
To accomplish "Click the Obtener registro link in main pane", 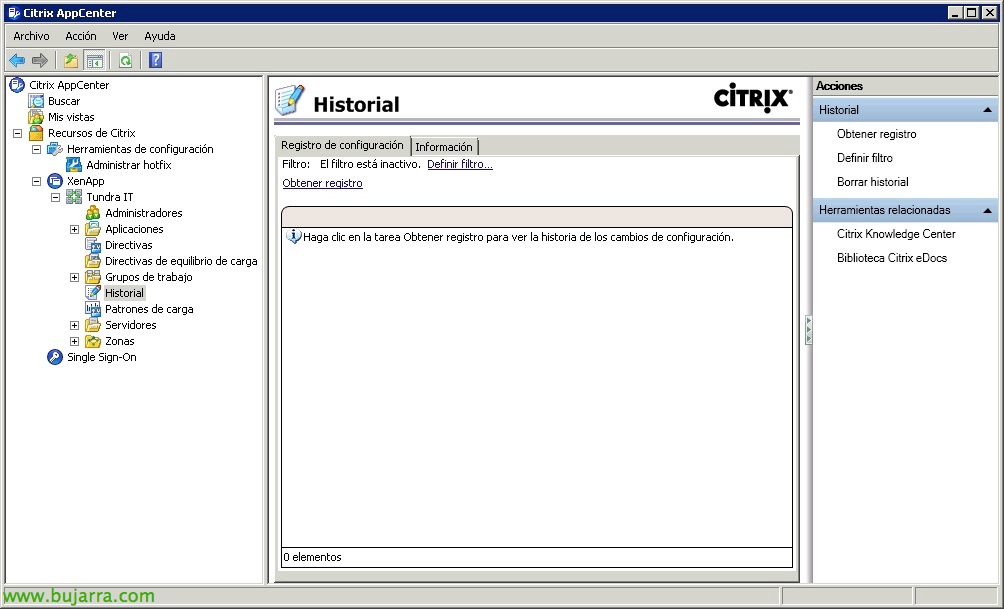I will (322, 183).
